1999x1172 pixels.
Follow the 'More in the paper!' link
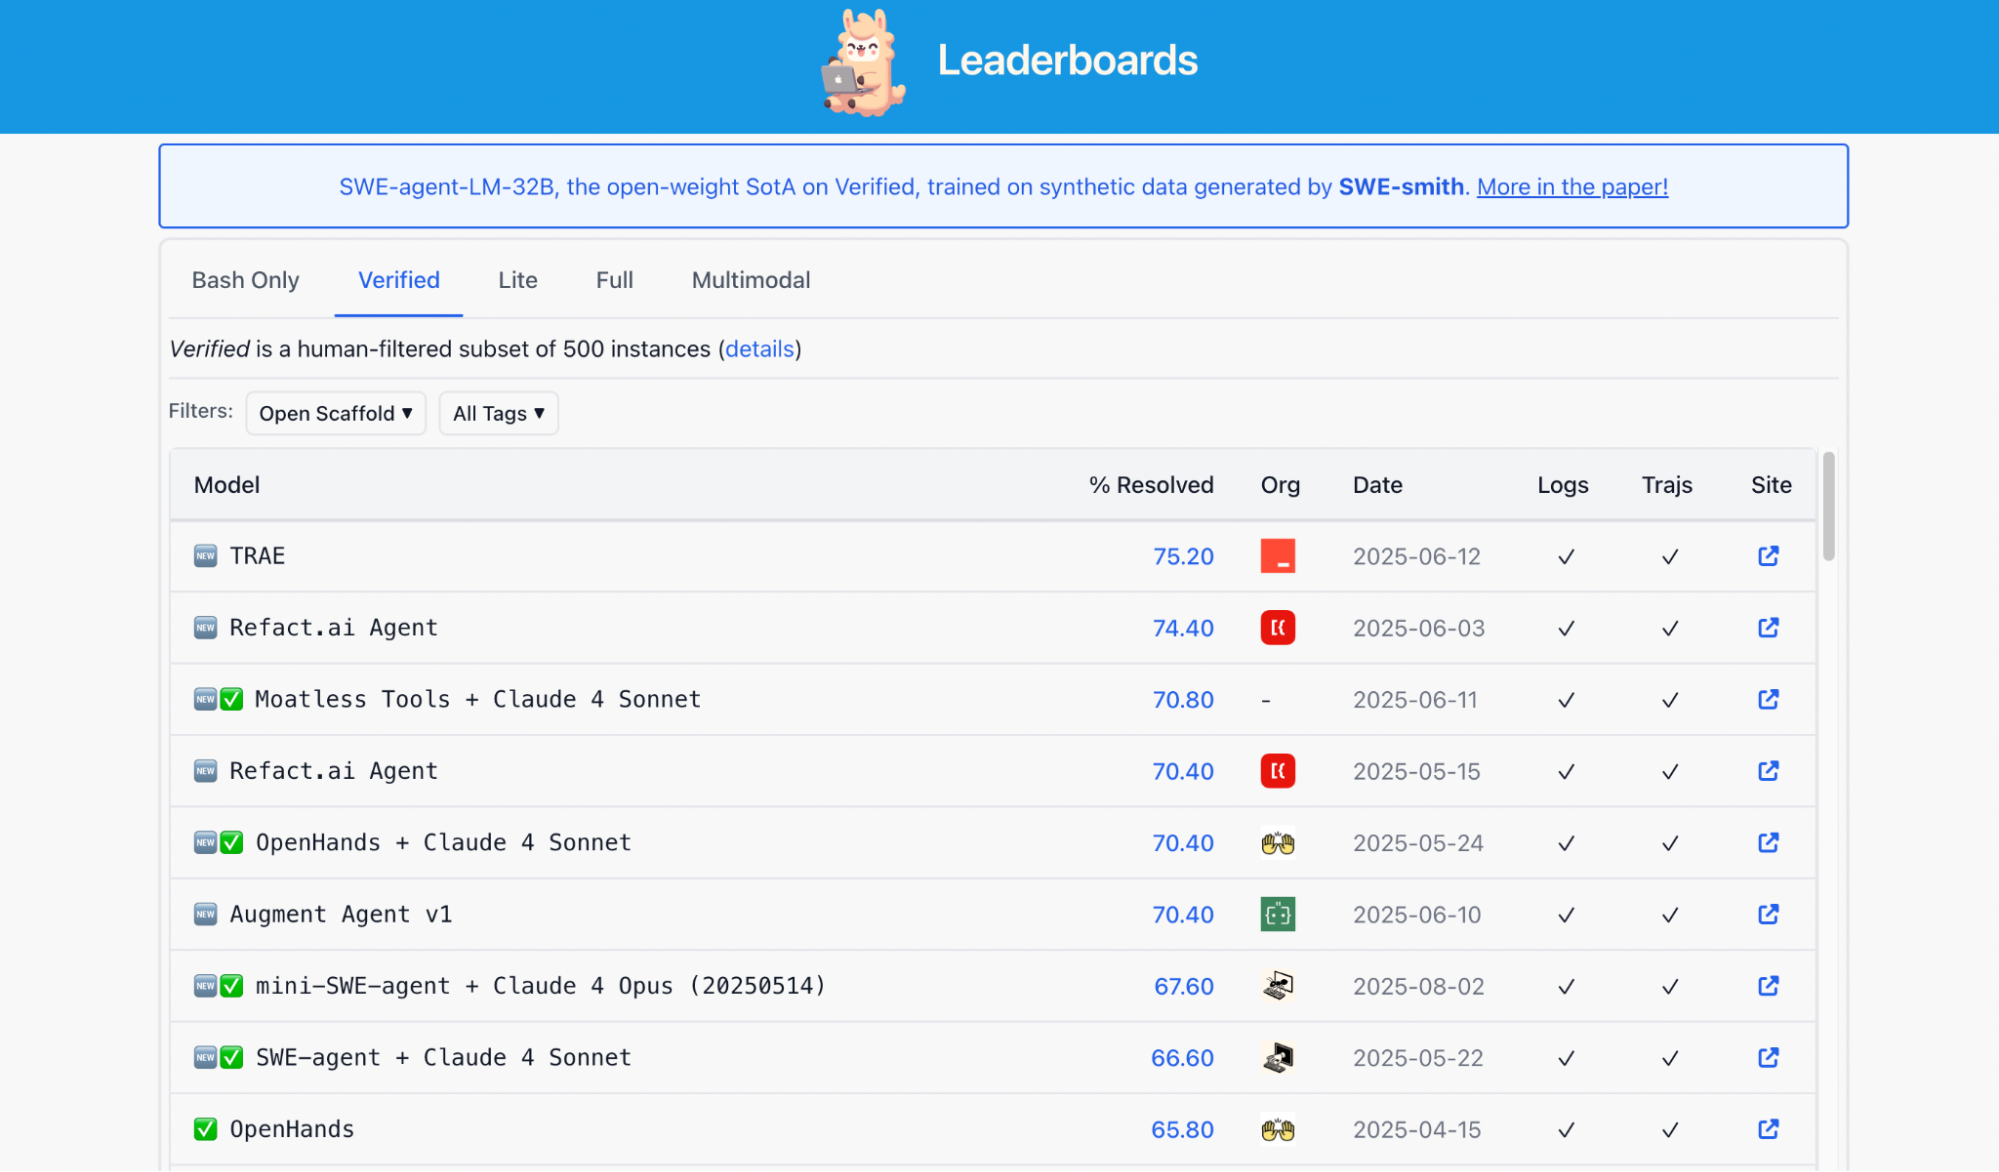pos(1572,187)
